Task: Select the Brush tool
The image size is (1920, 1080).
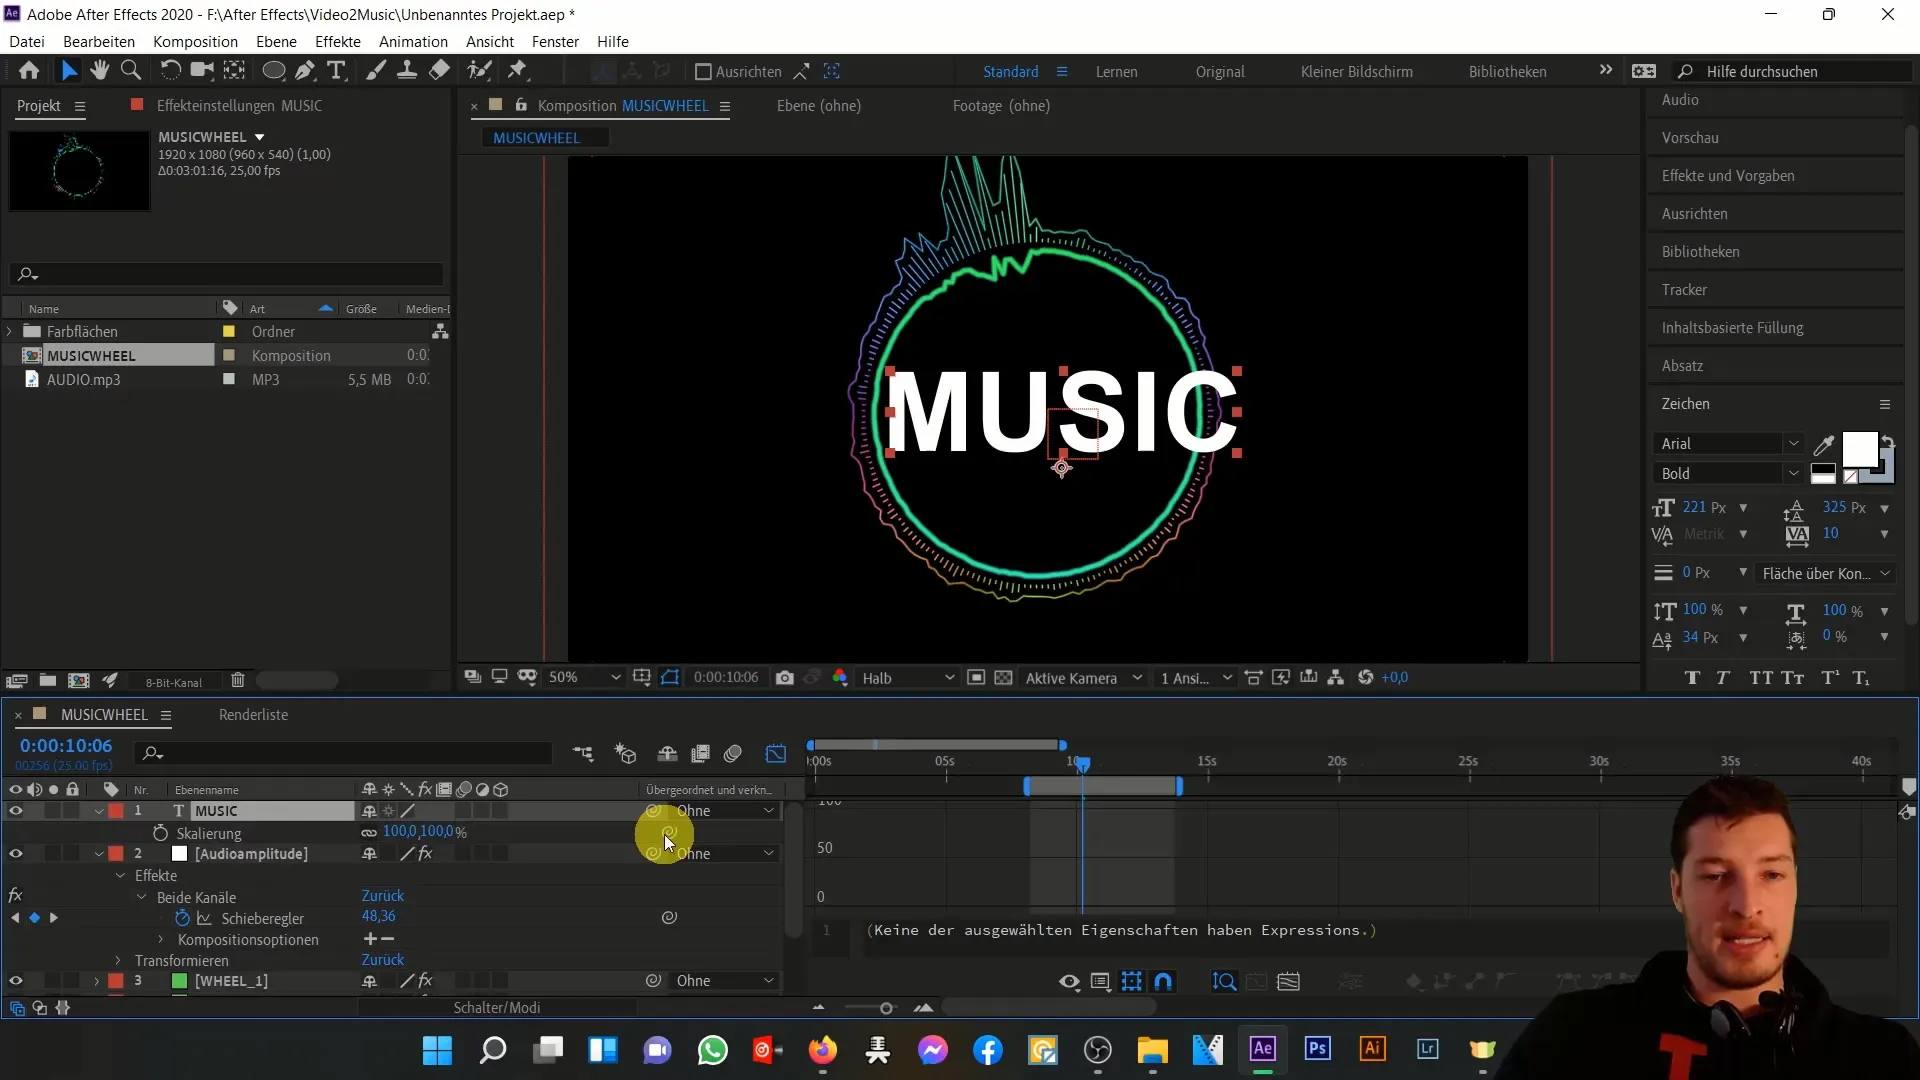Action: (x=376, y=71)
